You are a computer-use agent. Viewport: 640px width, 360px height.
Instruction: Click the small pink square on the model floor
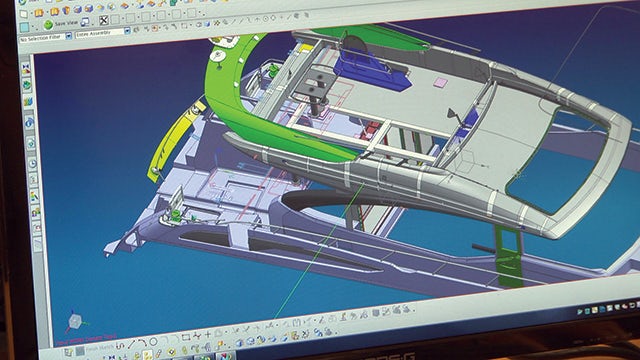click(441, 82)
